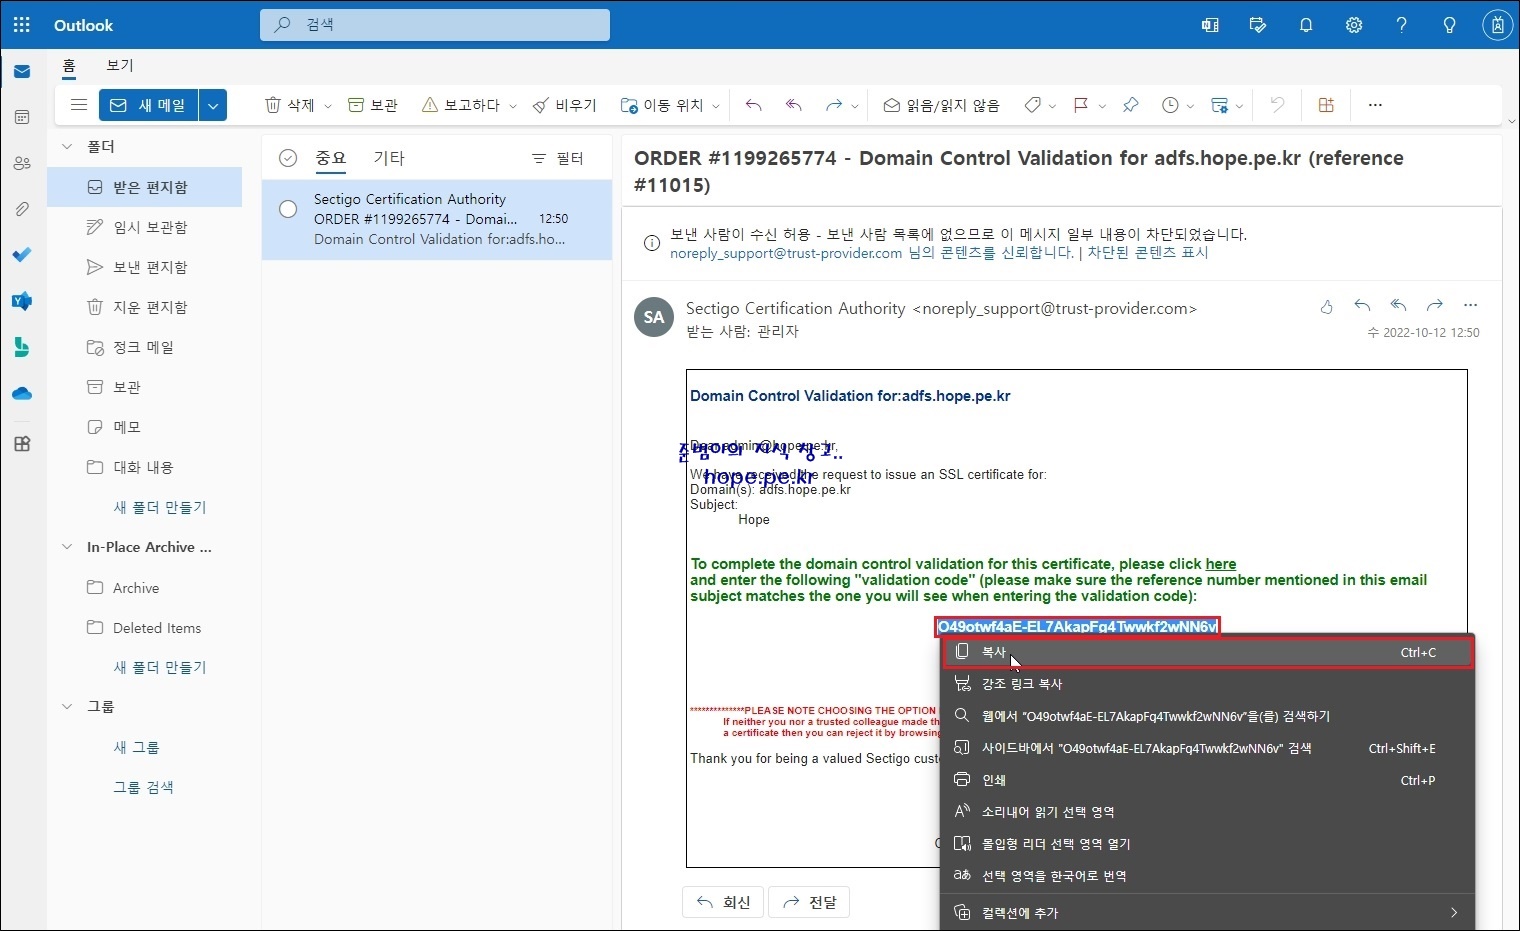1520x931 pixels.
Task: Open Bookings app icon in rail
Action: [x=22, y=347]
